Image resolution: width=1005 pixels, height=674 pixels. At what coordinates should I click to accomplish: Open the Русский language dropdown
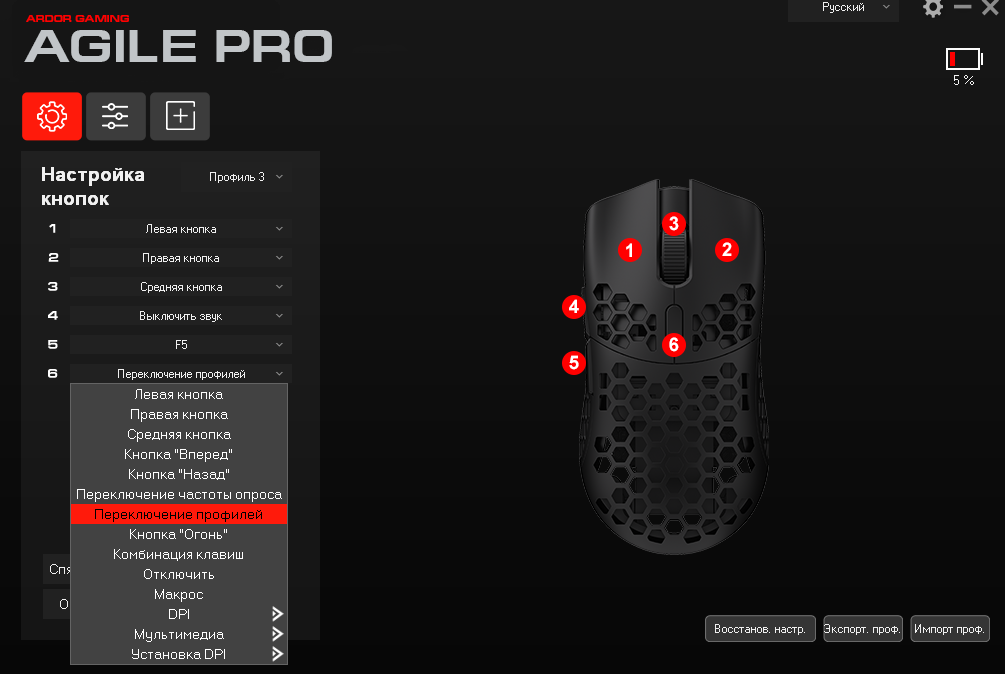[x=843, y=8]
